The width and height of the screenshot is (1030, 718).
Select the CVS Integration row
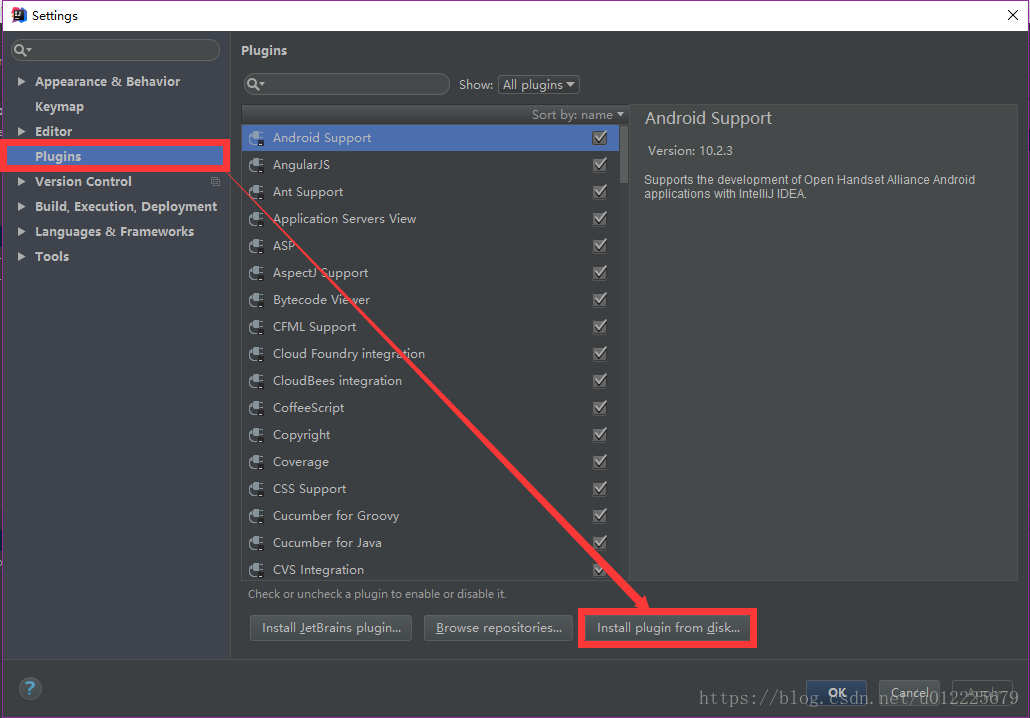click(430, 569)
